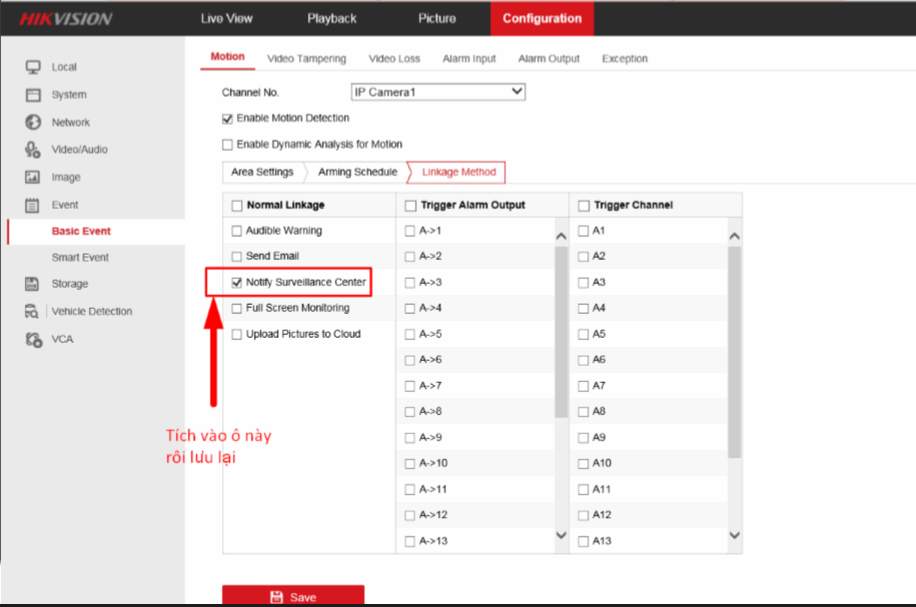Open the Channel No. dropdown
Image resolution: width=916 pixels, height=607 pixels.
(x=437, y=92)
